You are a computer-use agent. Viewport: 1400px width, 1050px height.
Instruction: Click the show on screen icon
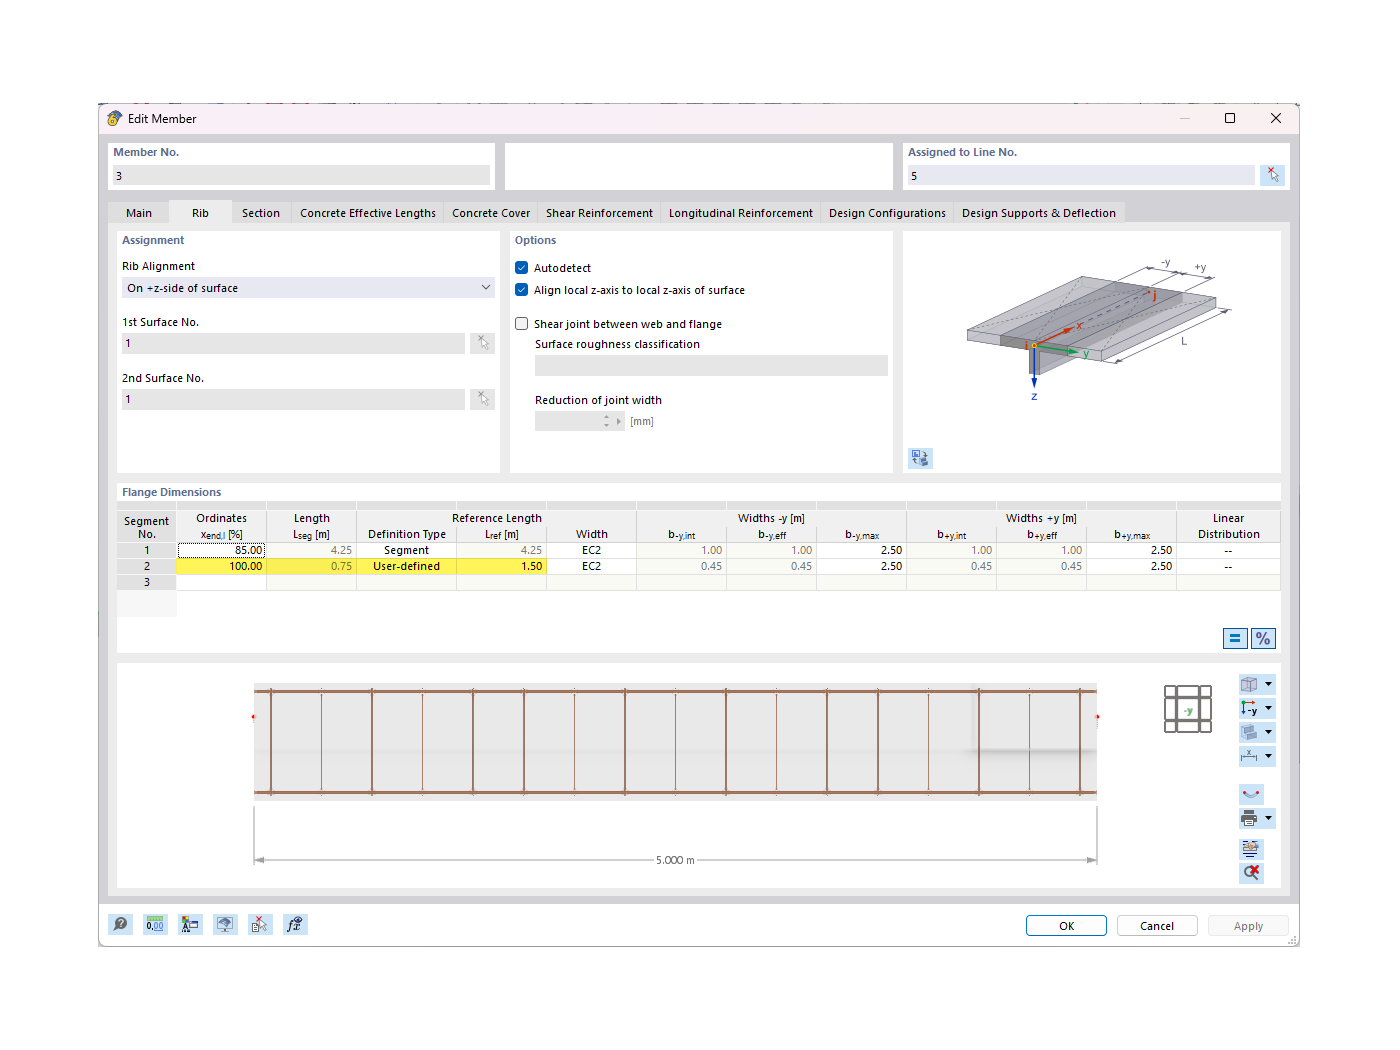coord(225,924)
